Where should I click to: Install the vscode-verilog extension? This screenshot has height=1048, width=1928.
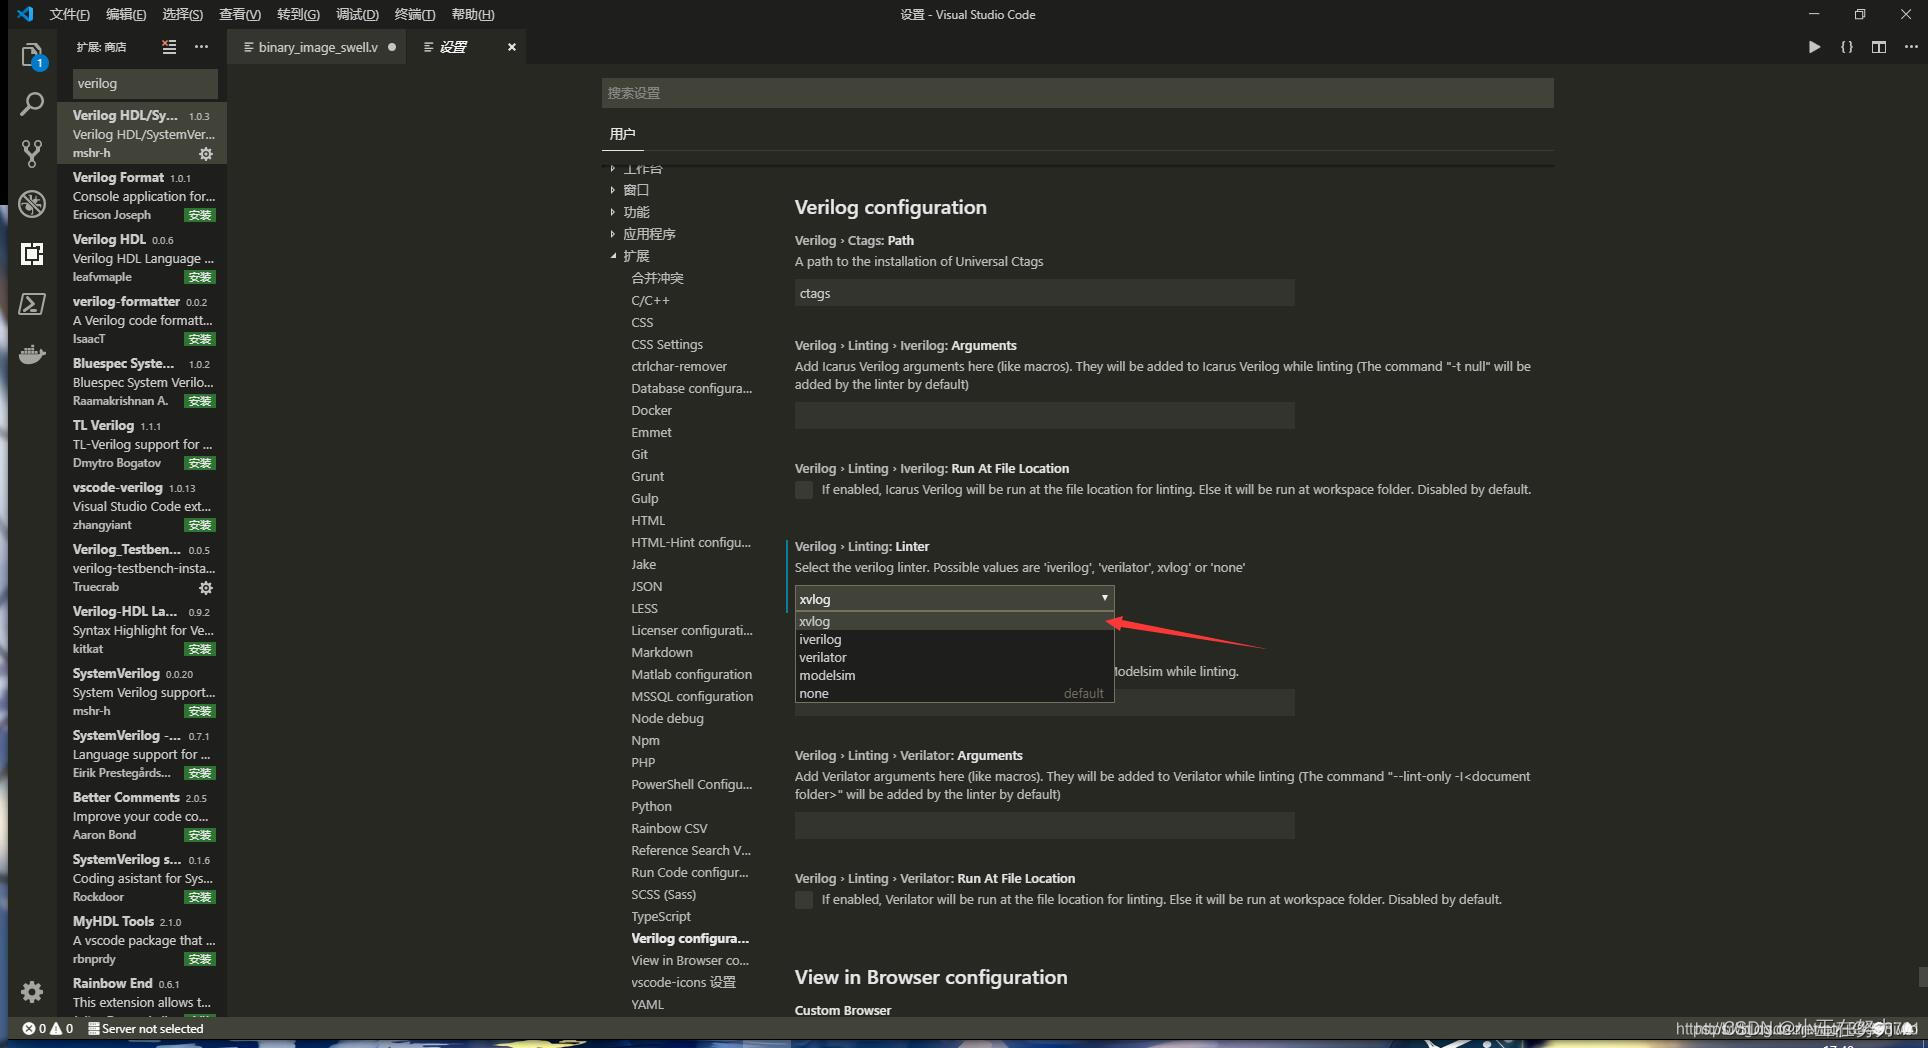(x=200, y=526)
